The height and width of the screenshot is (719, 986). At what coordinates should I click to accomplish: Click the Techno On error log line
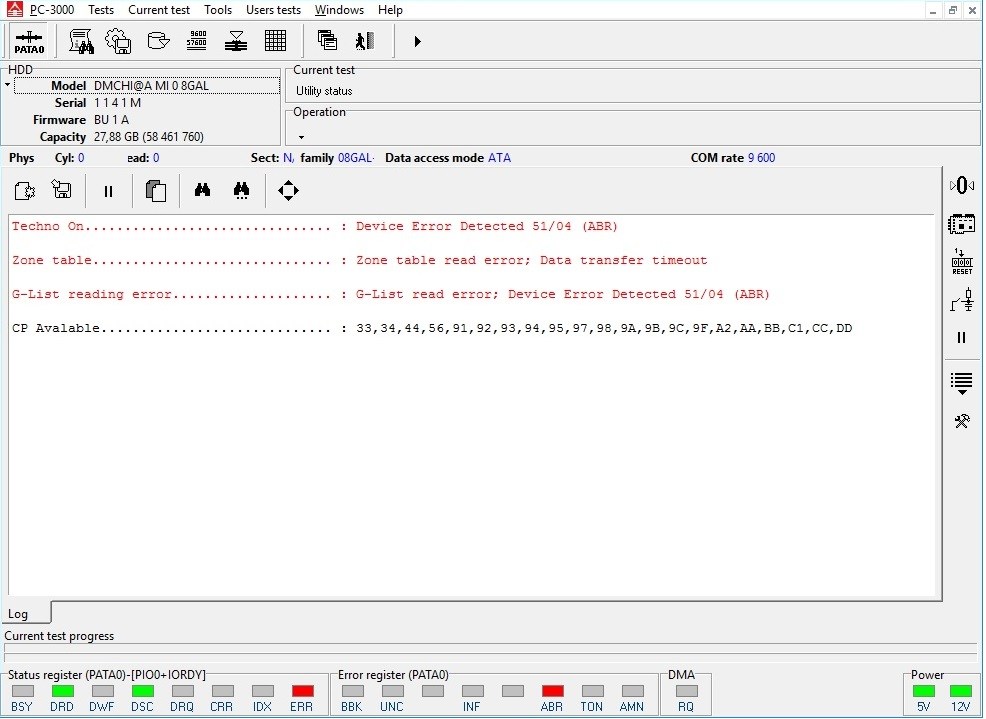(315, 226)
